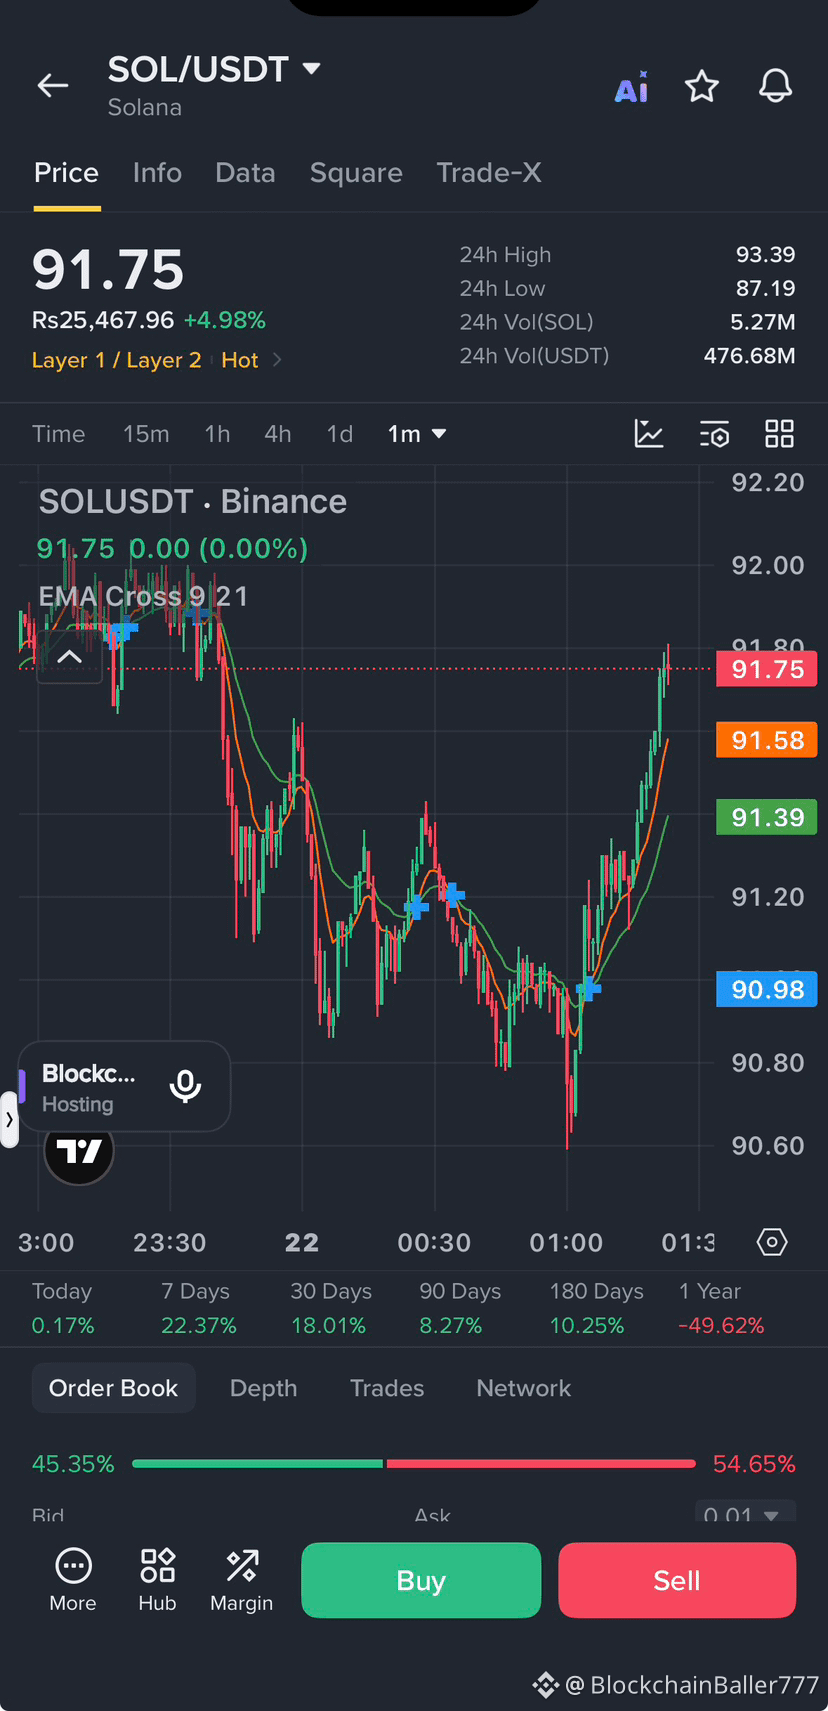This screenshot has height=1711, width=828.
Task: Tap the Hot tag link
Action: click(240, 360)
